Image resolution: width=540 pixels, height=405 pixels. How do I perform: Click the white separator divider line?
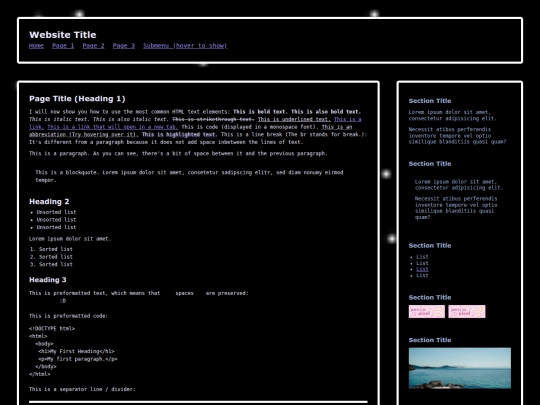pos(198,402)
